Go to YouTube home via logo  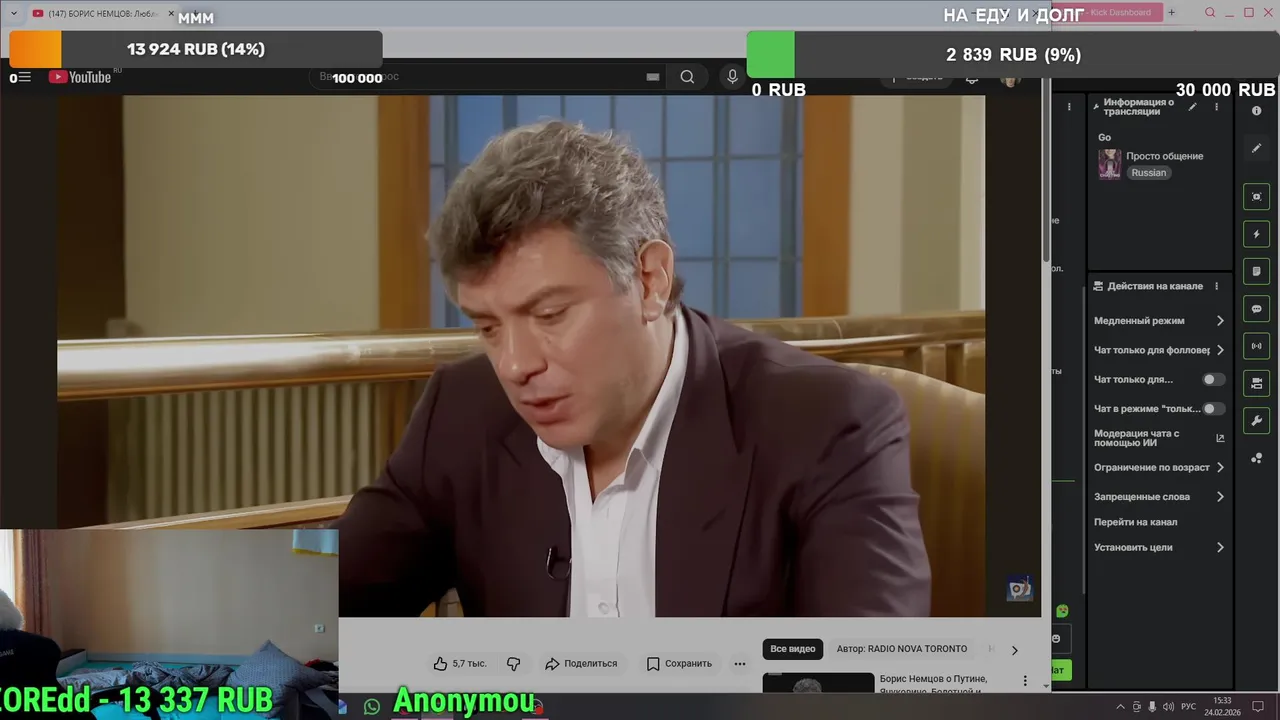point(80,77)
